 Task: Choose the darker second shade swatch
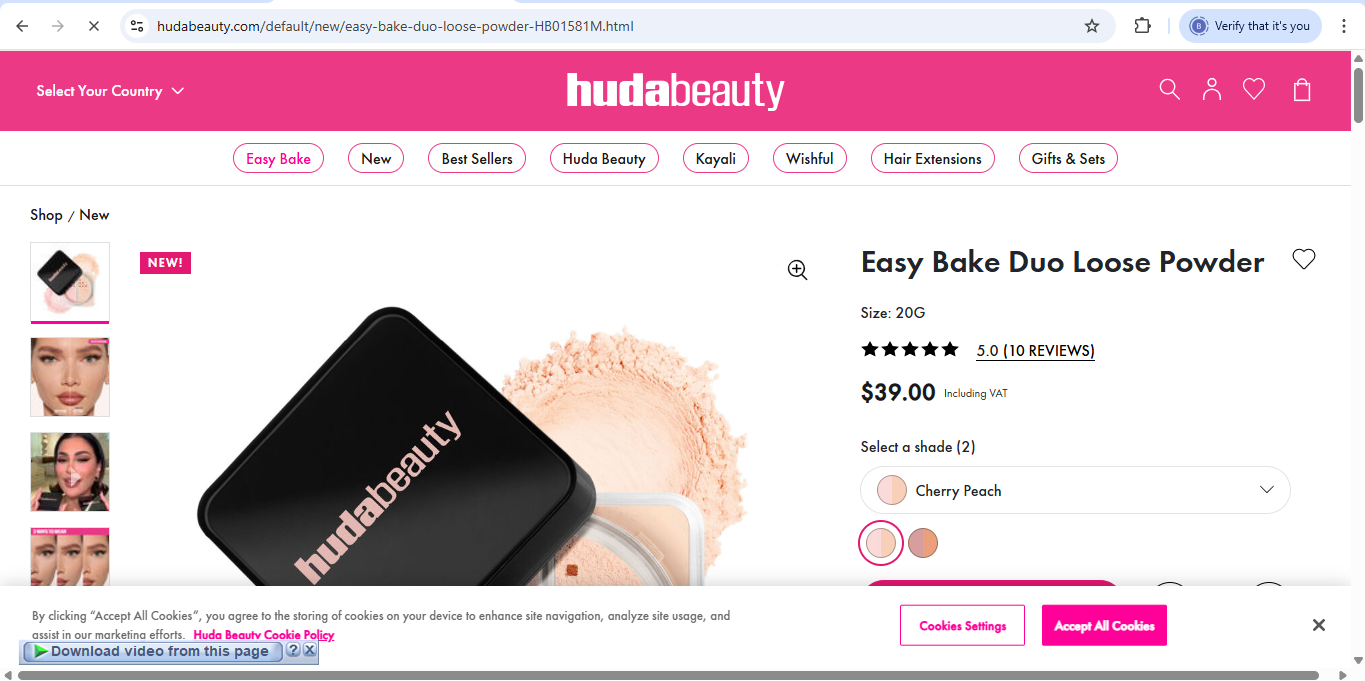click(923, 543)
